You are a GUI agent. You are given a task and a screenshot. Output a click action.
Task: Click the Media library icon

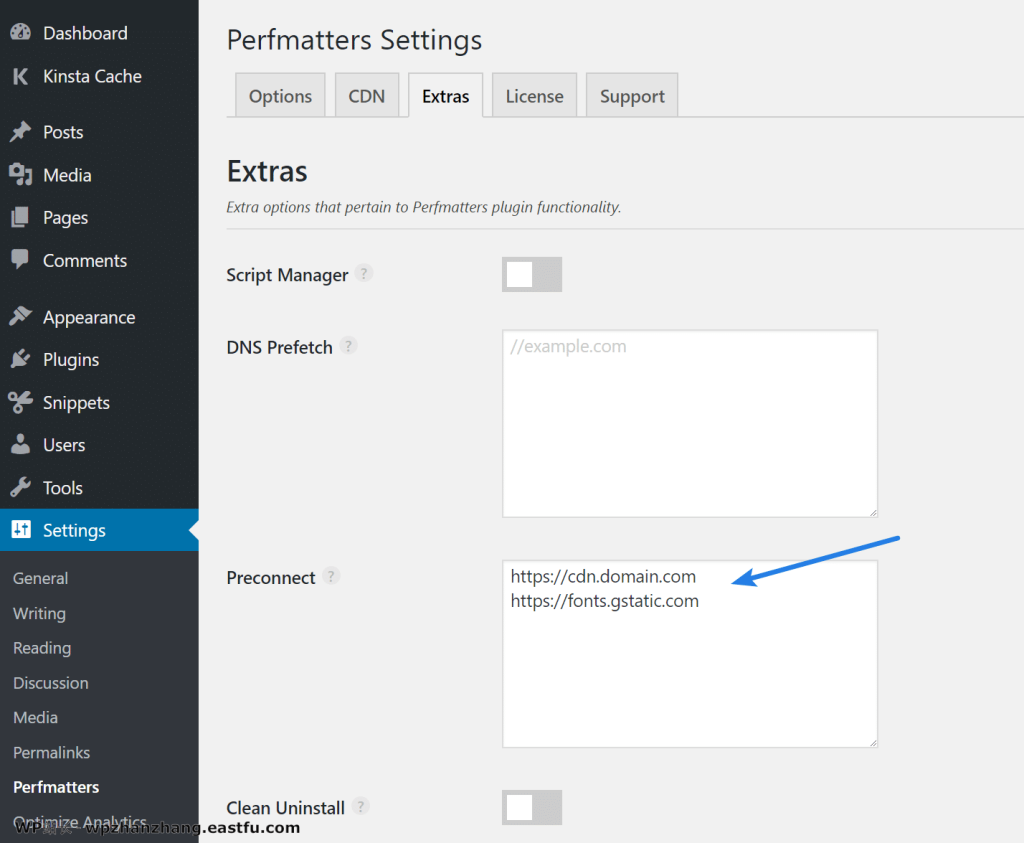click(20, 175)
